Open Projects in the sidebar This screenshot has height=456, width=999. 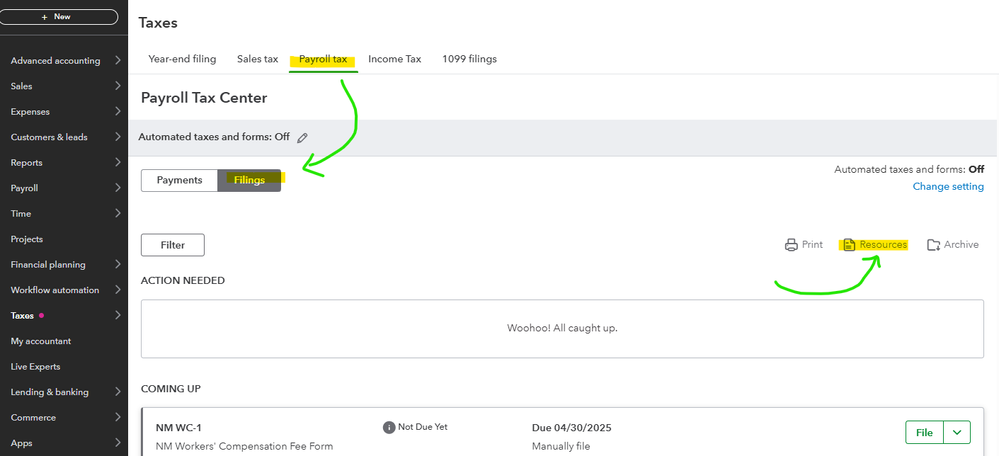(27, 239)
